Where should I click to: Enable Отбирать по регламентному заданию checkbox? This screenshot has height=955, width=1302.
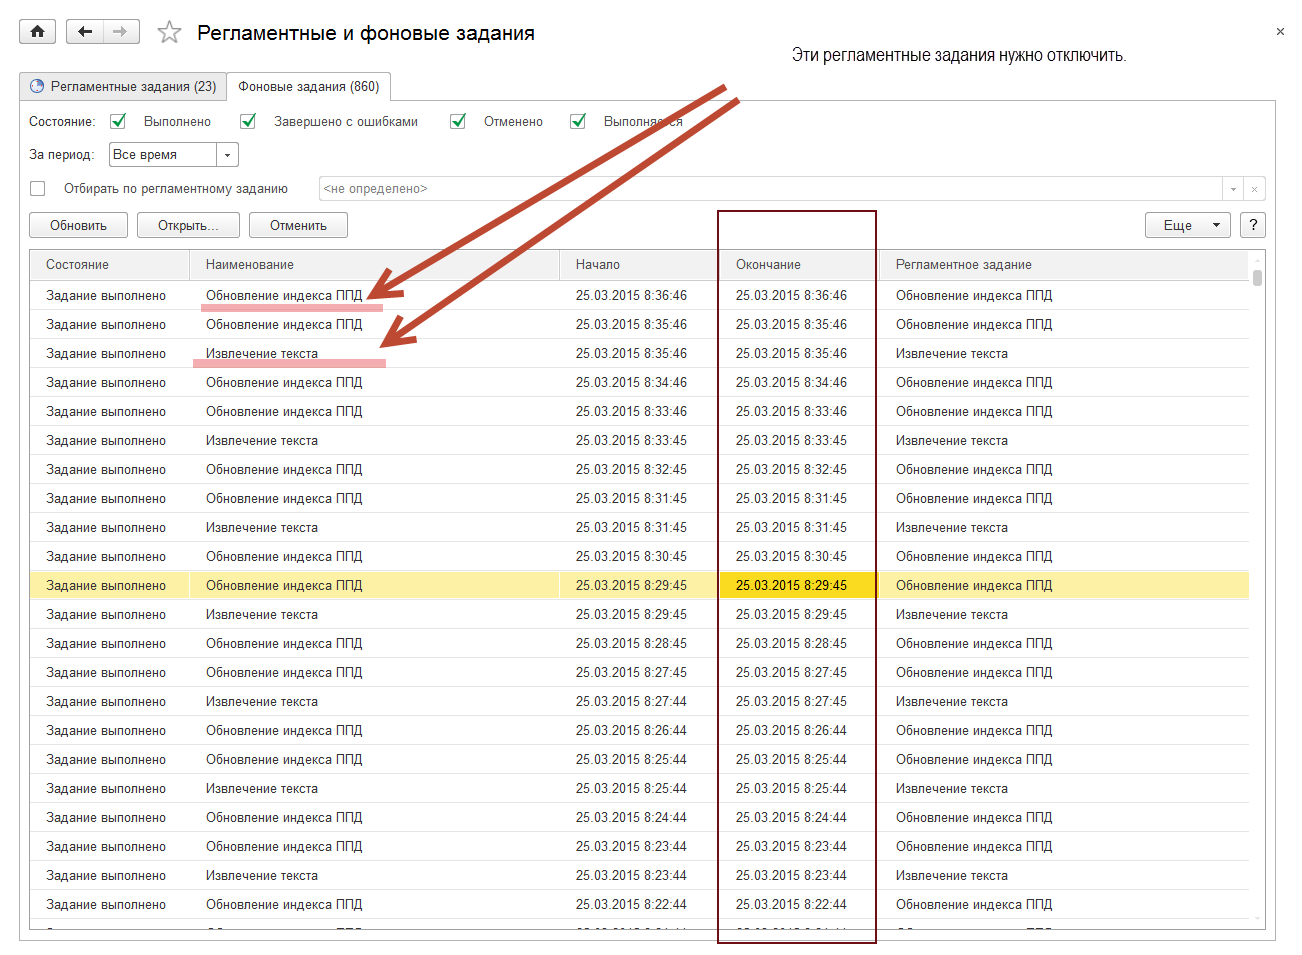38,188
